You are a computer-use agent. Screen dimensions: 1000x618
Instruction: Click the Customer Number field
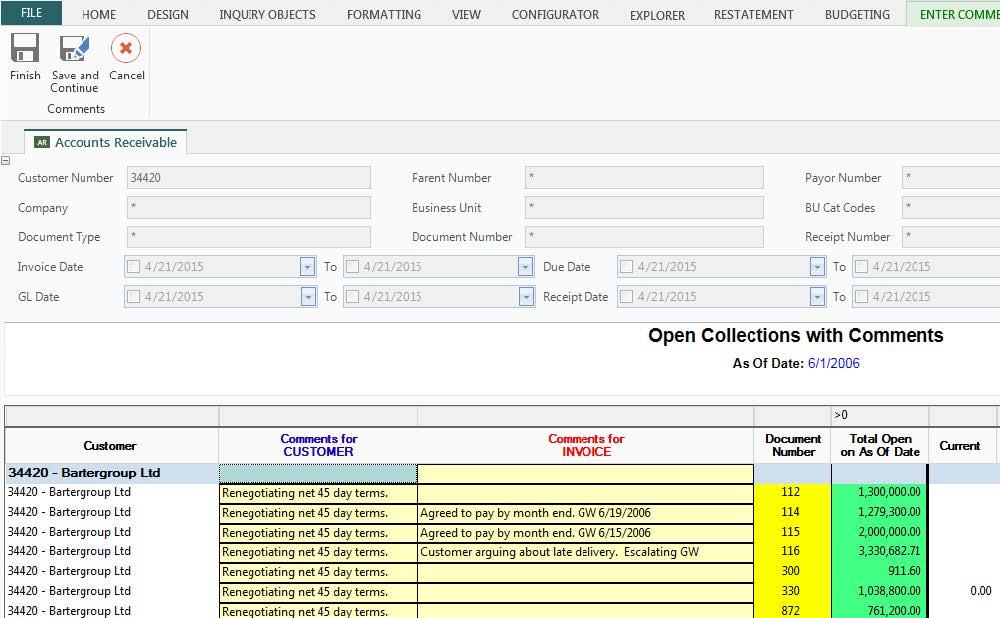248,178
